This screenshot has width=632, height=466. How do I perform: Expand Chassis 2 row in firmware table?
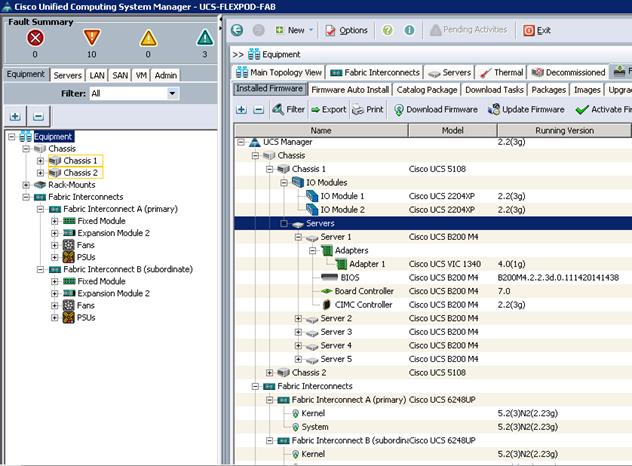(x=269, y=372)
